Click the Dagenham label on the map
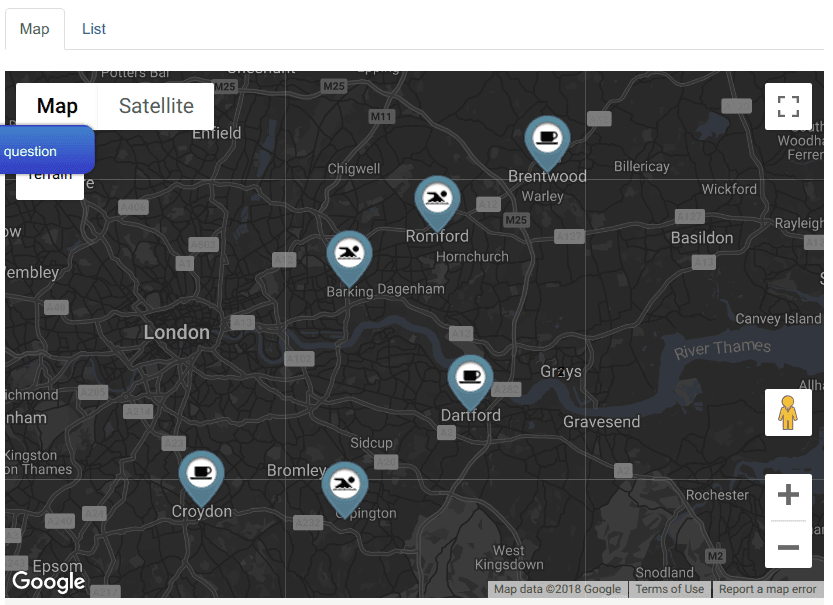The image size is (833, 605). tap(411, 289)
